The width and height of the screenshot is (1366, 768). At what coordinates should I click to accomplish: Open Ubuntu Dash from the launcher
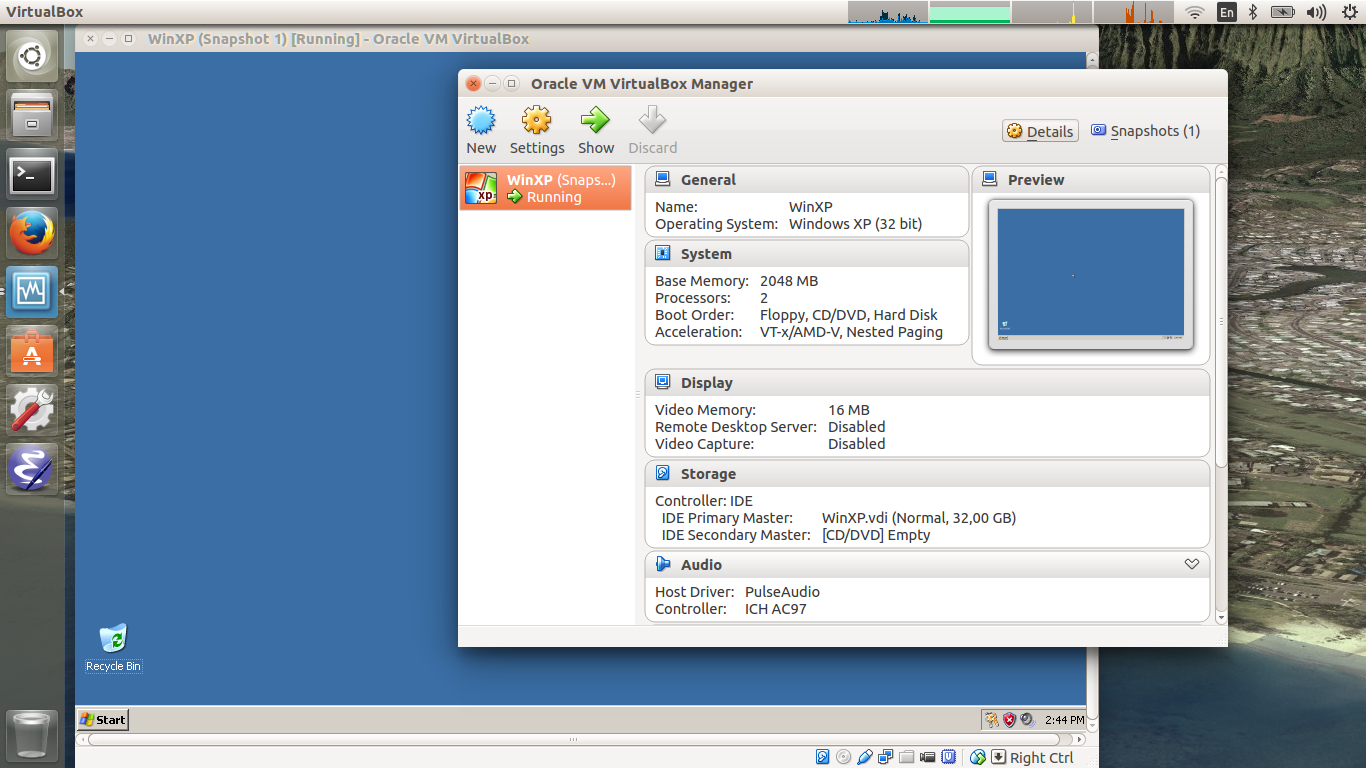(32, 56)
